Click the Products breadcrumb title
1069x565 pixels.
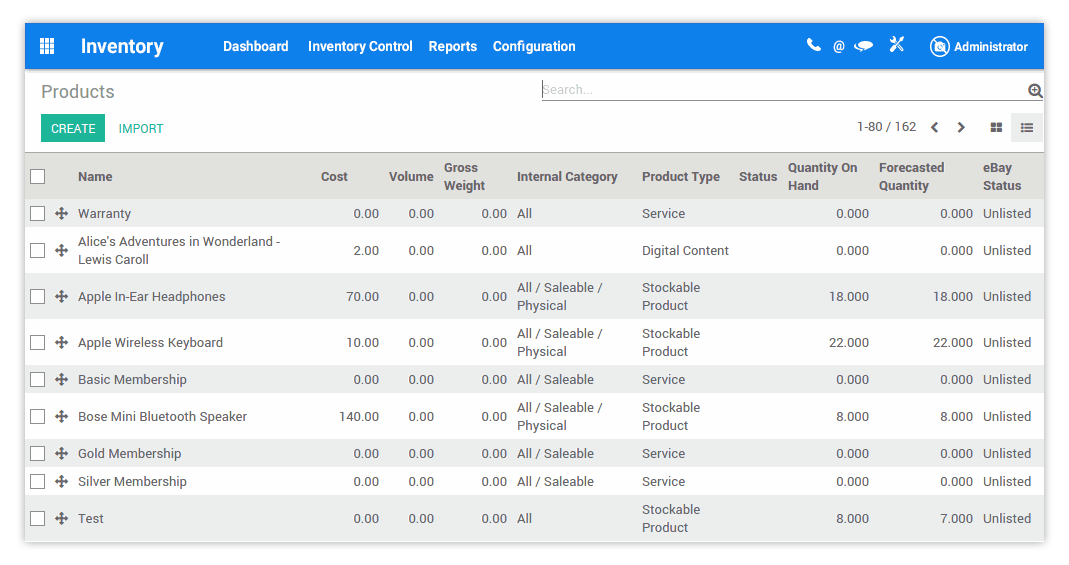(x=78, y=91)
